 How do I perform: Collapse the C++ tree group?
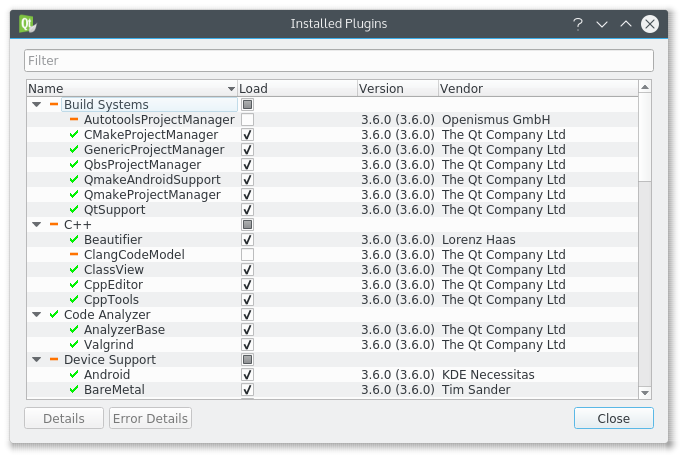point(37,225)
